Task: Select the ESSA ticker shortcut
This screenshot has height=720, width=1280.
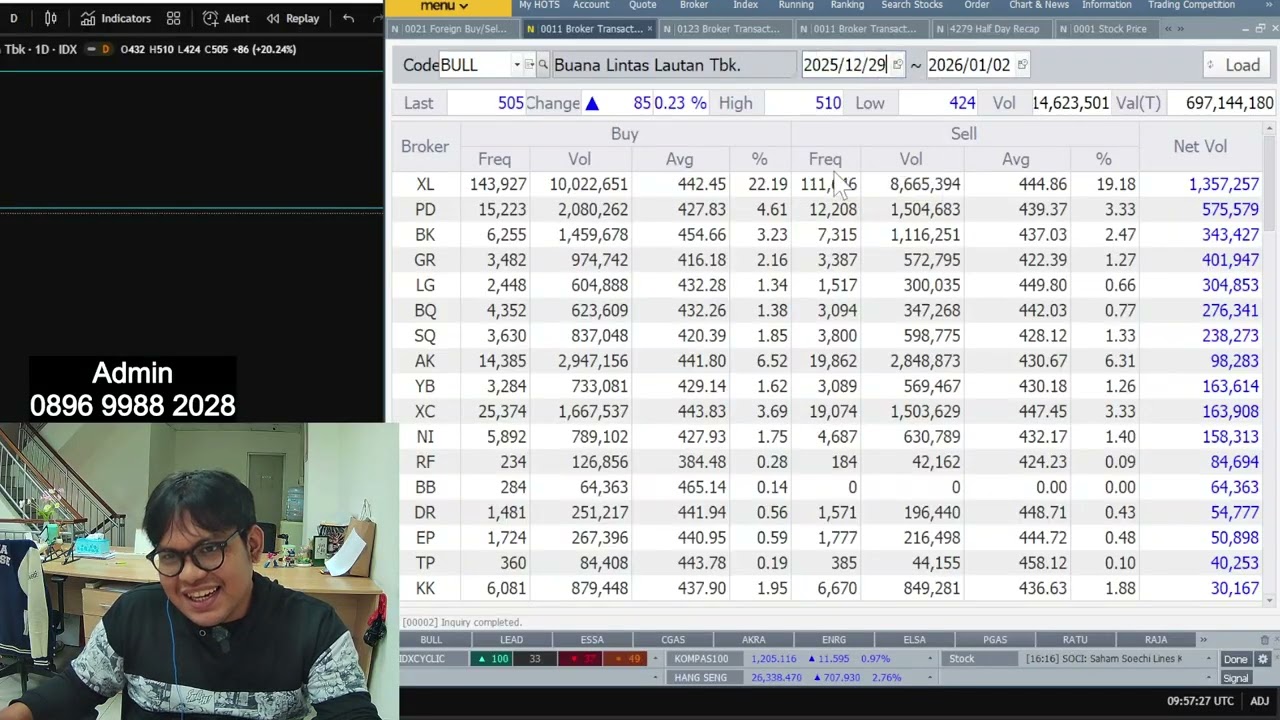Action: (592, 640)
